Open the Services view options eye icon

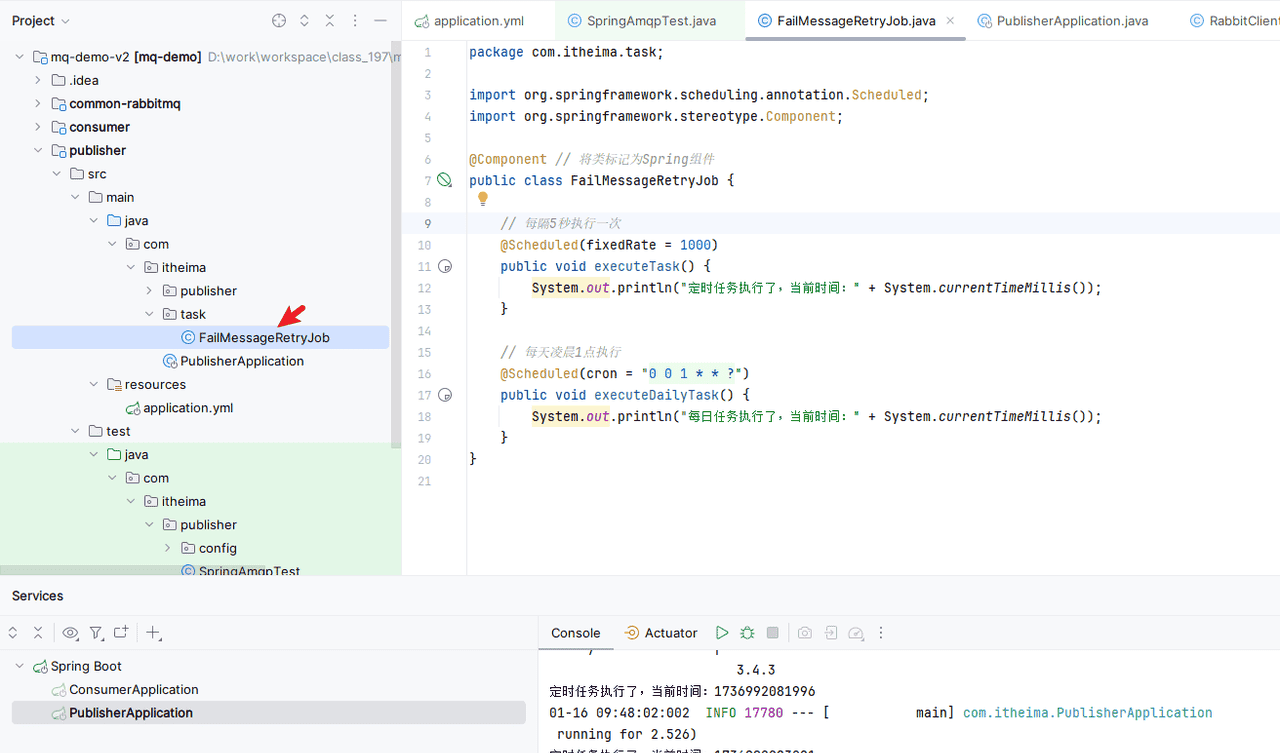click(x=70, y=633)
